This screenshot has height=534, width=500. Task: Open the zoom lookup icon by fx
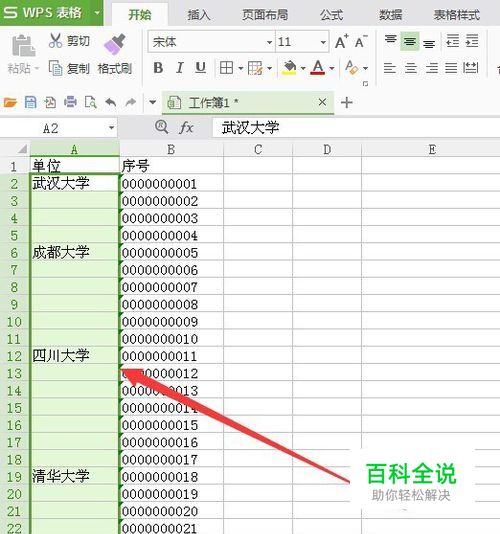click(x=161, y=127)
